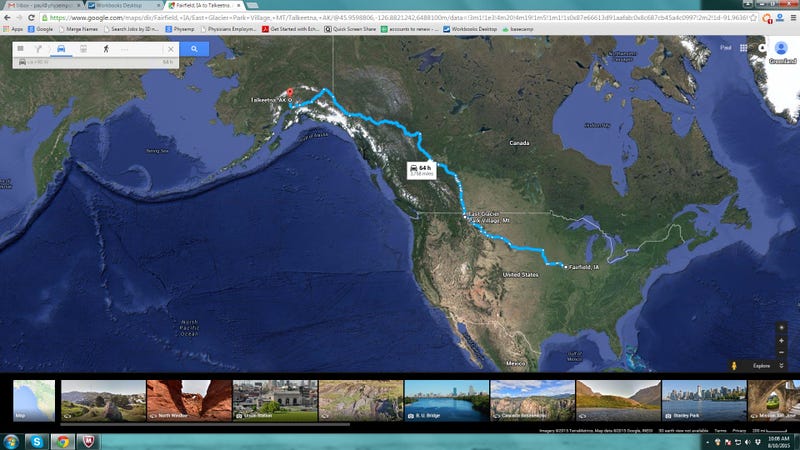800x450 pixels.
Task: Choose the walking directions icon
Action: 106,49
